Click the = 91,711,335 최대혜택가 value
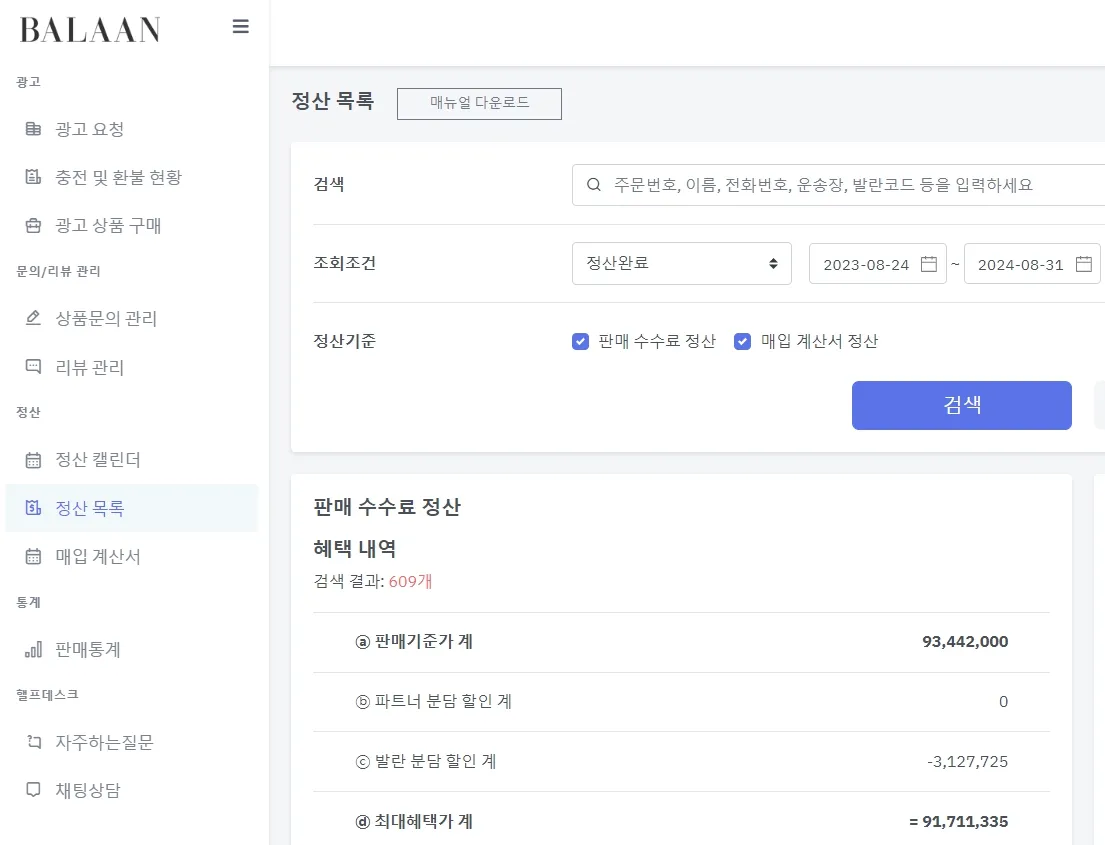 pos(958,821)
